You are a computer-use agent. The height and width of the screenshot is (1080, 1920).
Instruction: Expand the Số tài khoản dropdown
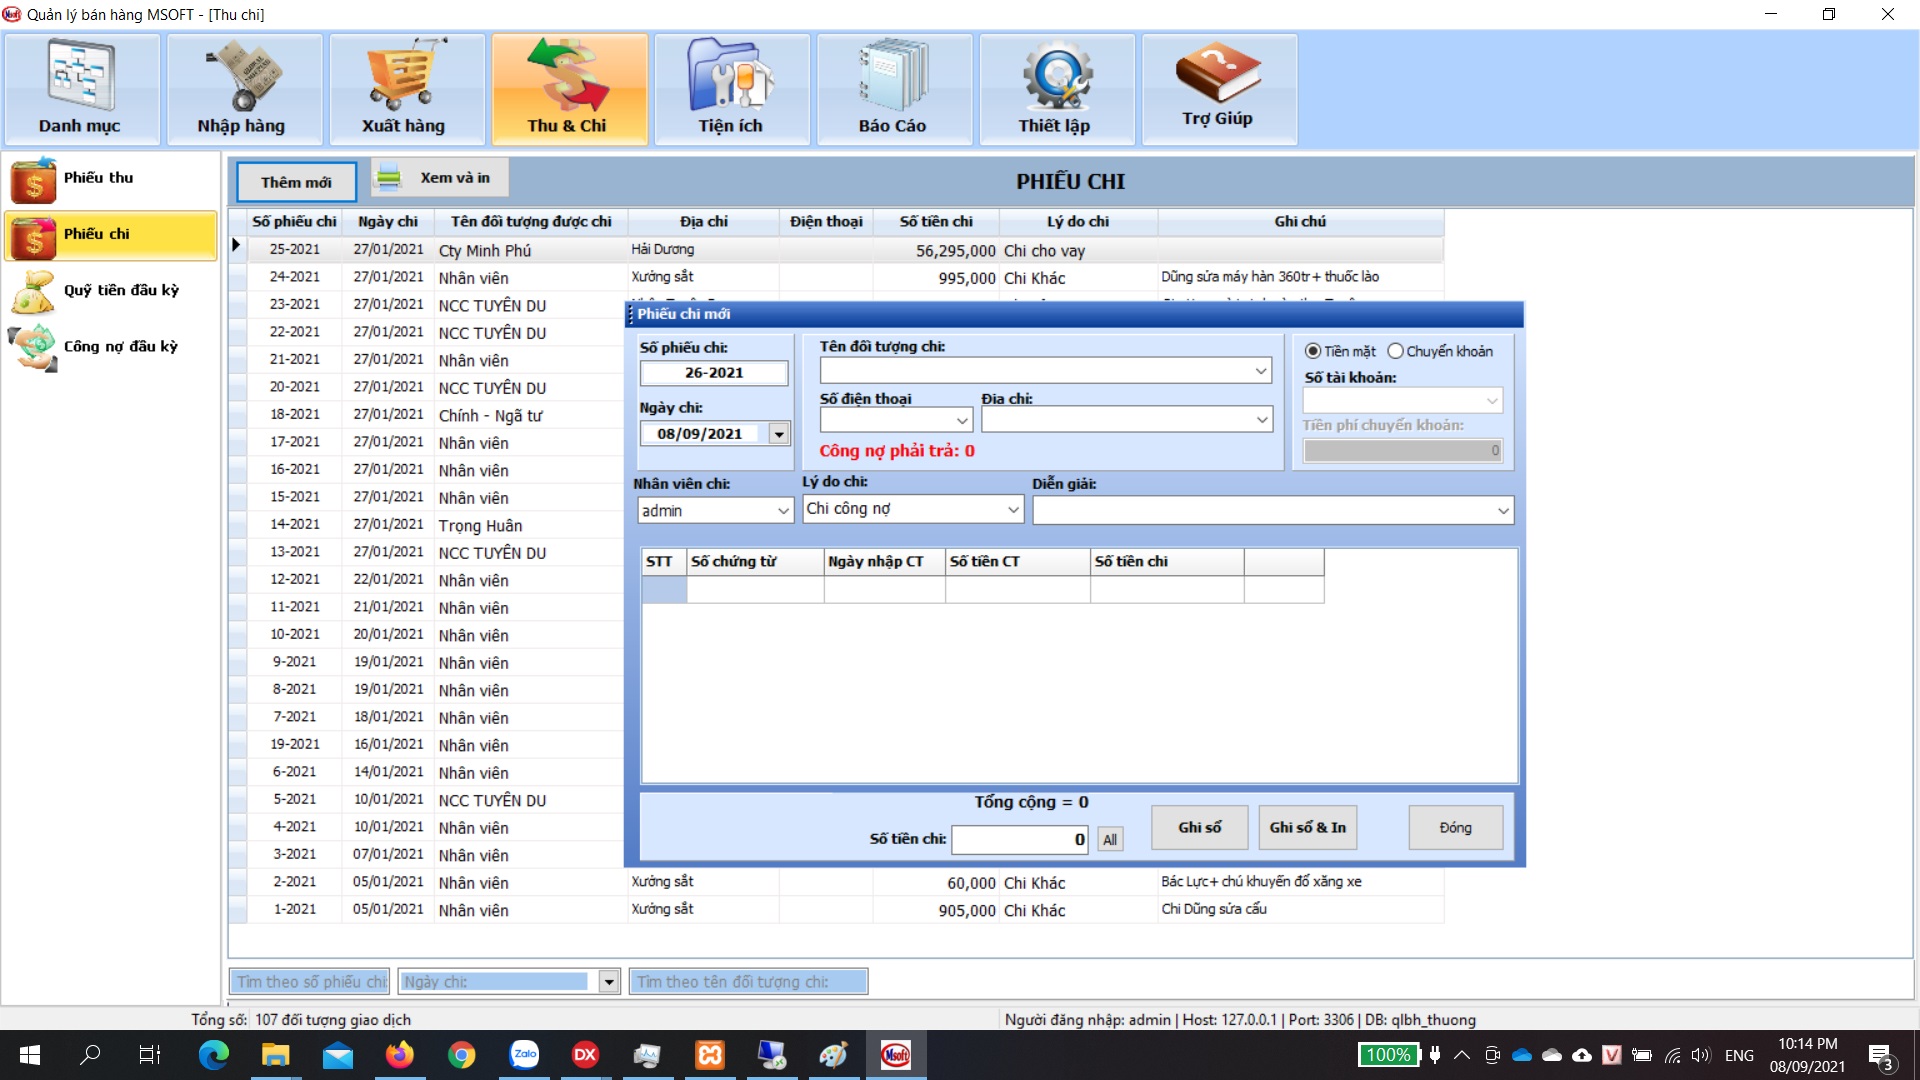[1491, 401]
